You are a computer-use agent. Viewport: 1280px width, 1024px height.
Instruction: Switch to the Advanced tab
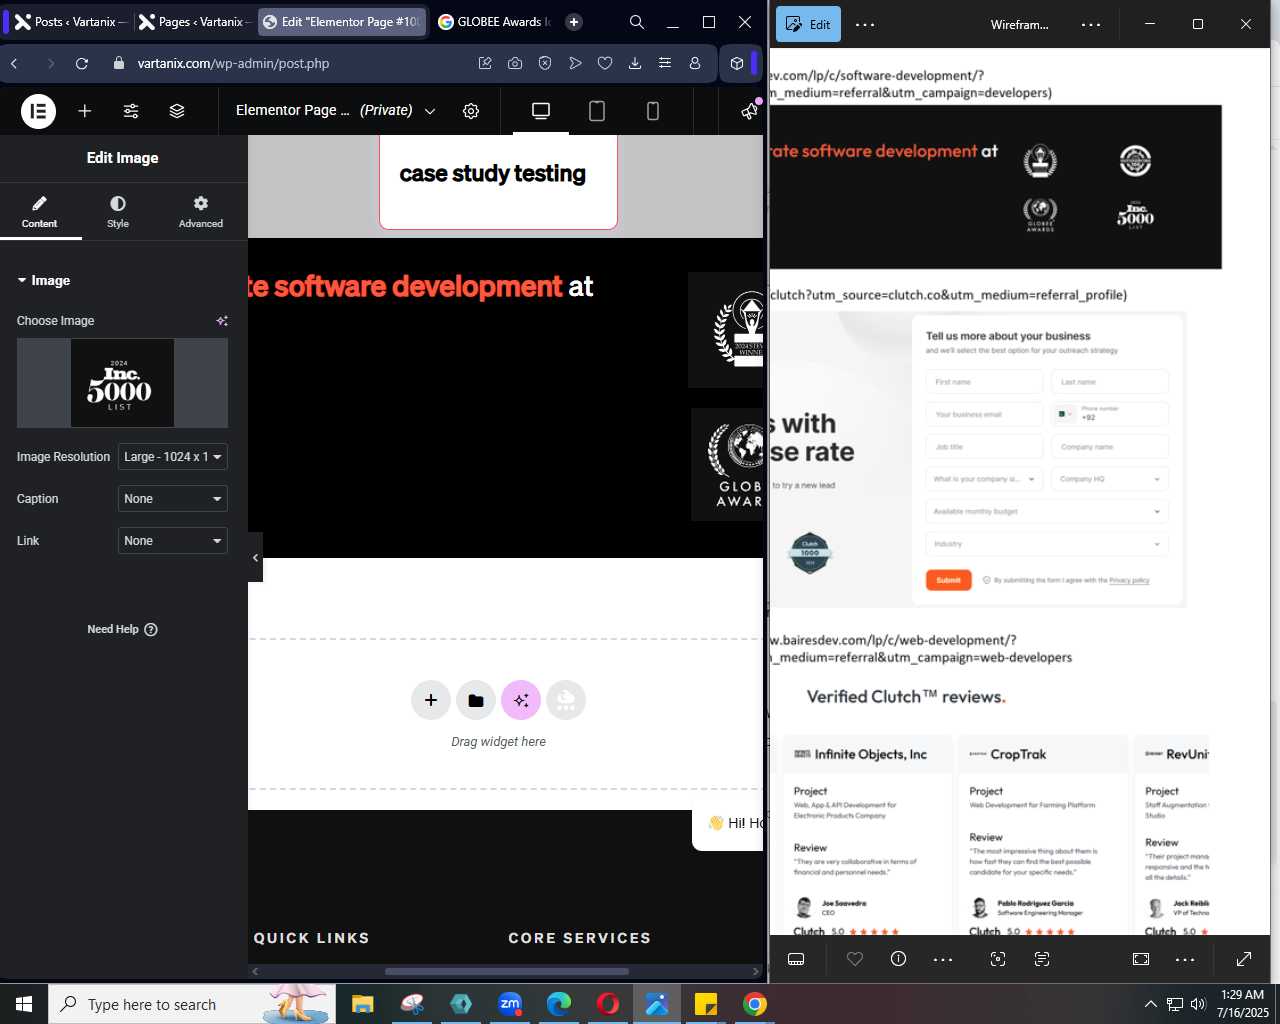tap(201, 212)
